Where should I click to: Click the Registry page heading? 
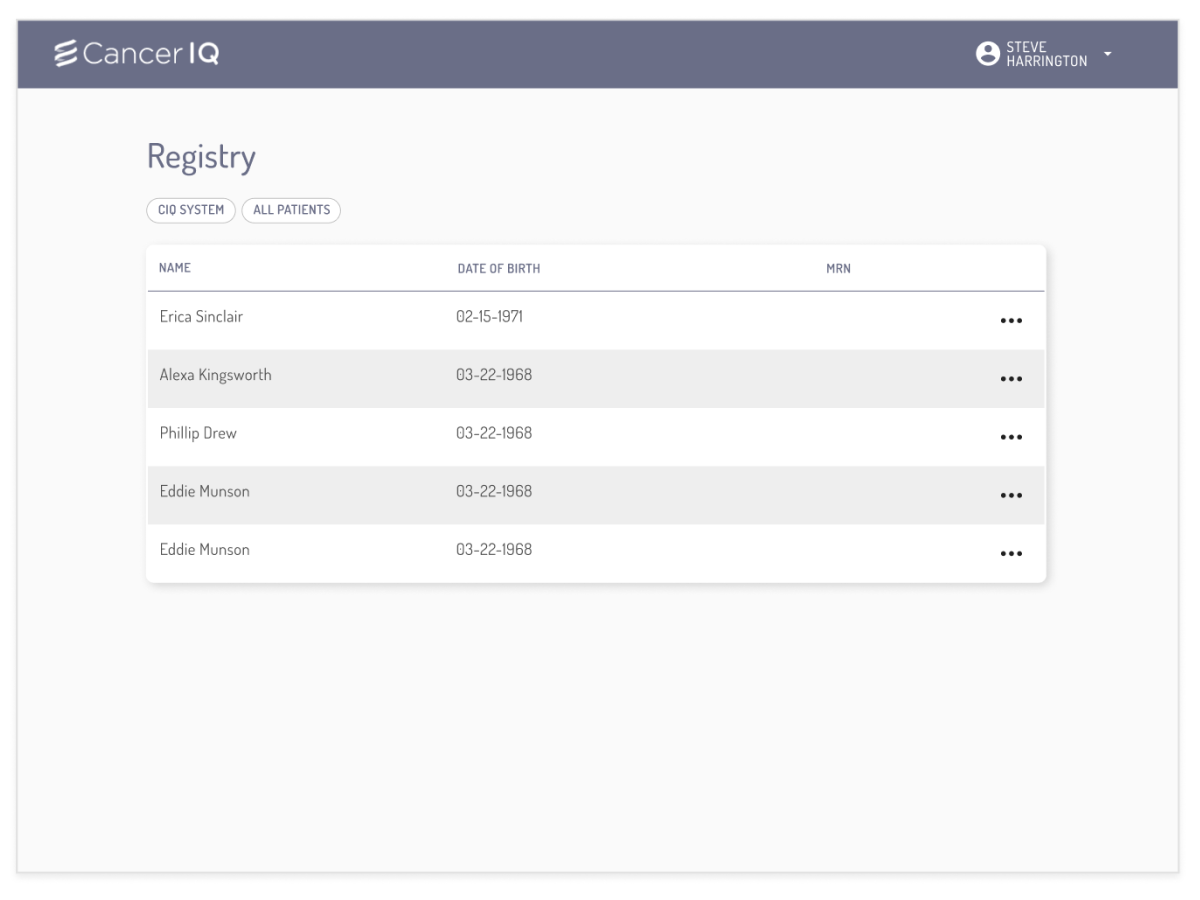click(x=201, y=158)
